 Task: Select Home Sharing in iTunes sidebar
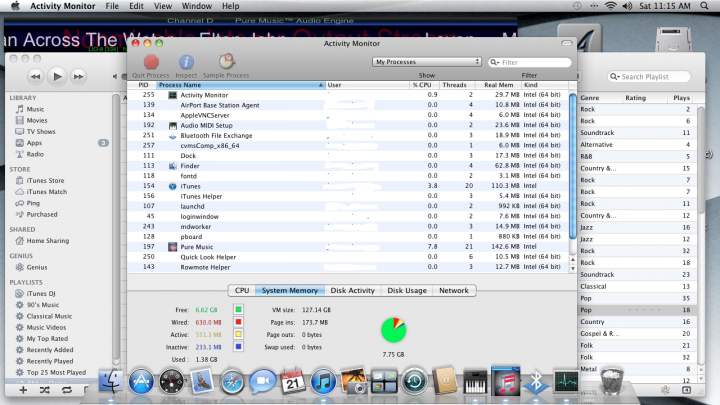47,240
